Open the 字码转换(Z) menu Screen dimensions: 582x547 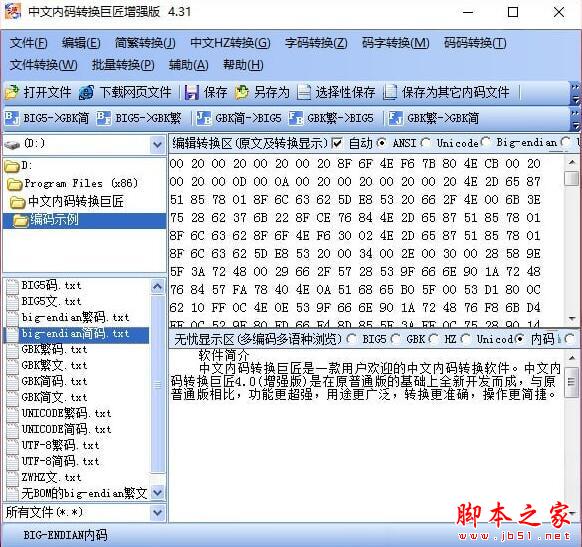click(x=316, y=43)
